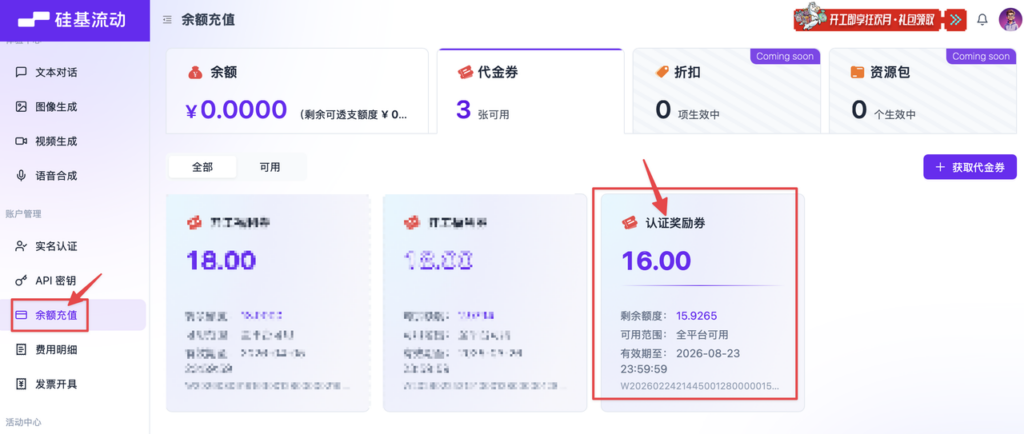
Task: Open 语音合成 sidebar item
Action: tap(55, 175)
